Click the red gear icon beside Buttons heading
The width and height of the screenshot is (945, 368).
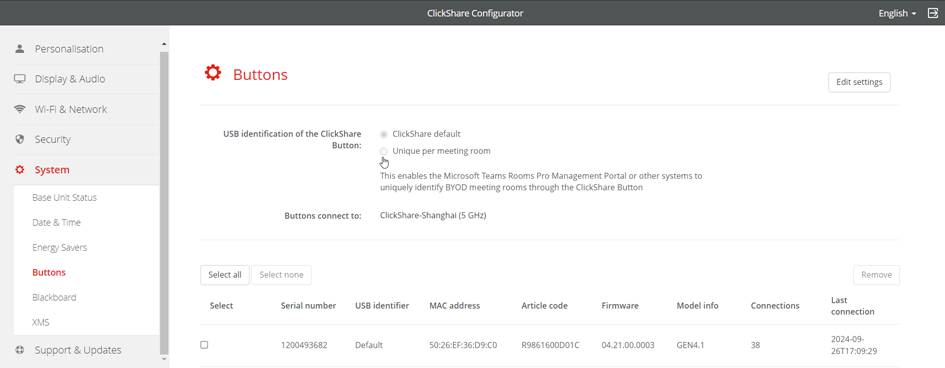coord(213,73)
